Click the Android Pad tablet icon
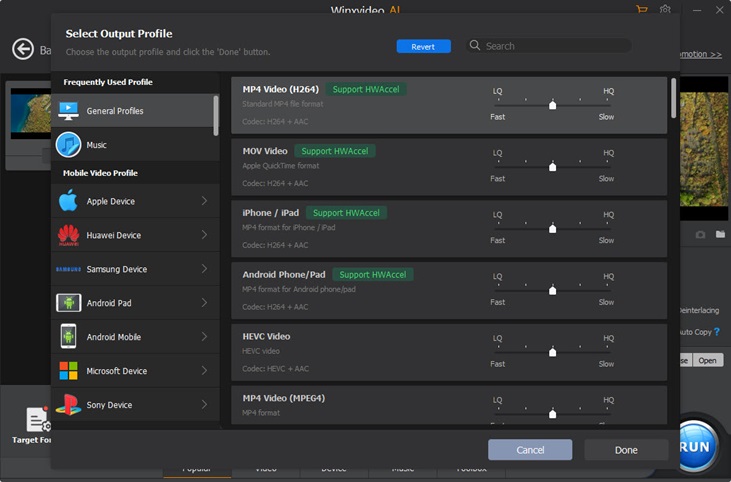 (x=69, y=303)
